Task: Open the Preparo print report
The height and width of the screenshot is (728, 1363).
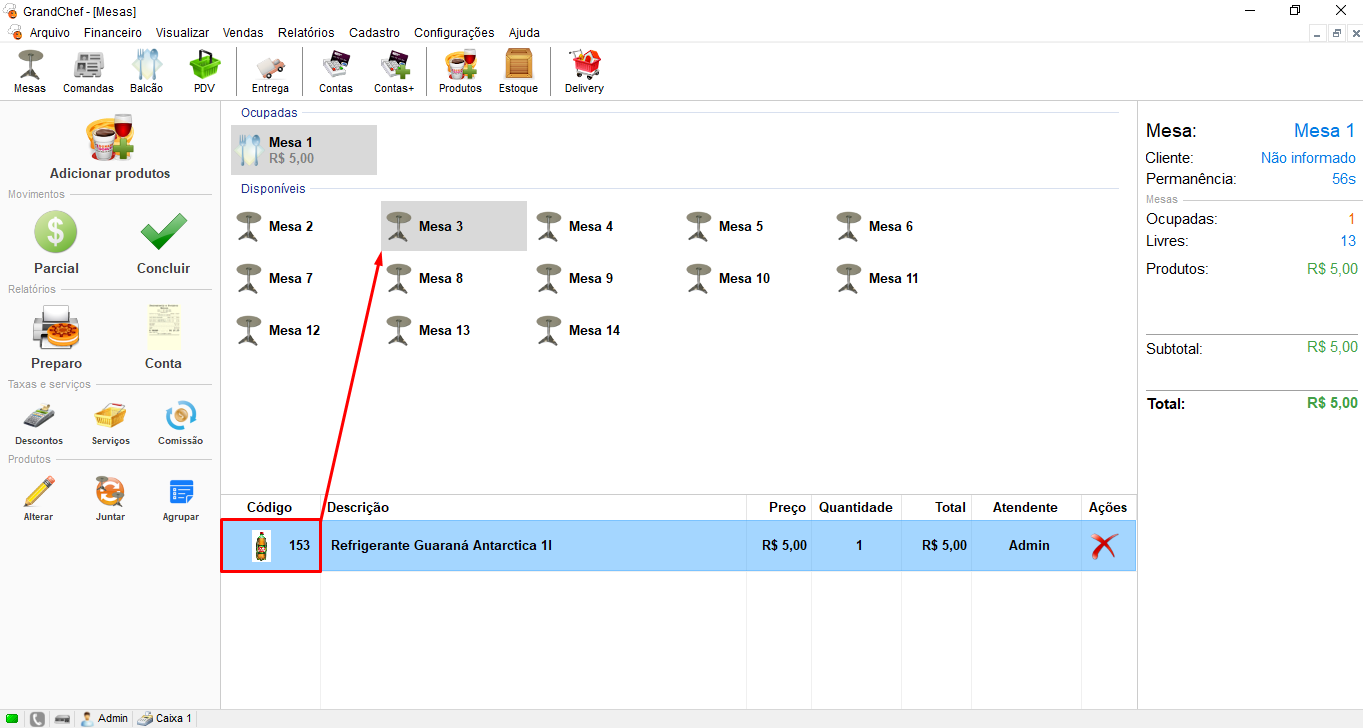Action: 56,338
